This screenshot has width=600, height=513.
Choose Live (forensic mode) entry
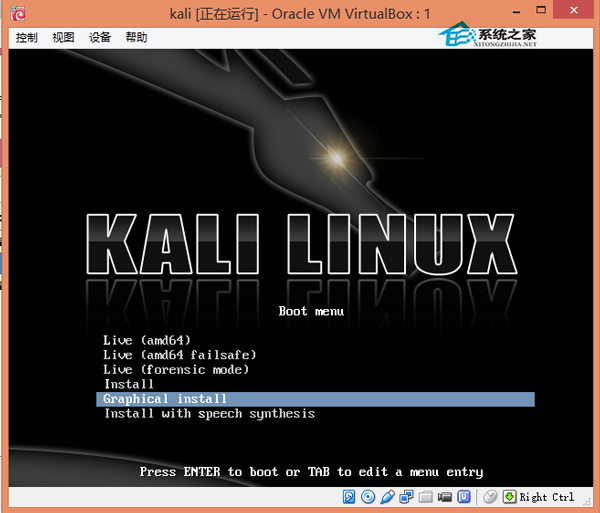[176, 370]
